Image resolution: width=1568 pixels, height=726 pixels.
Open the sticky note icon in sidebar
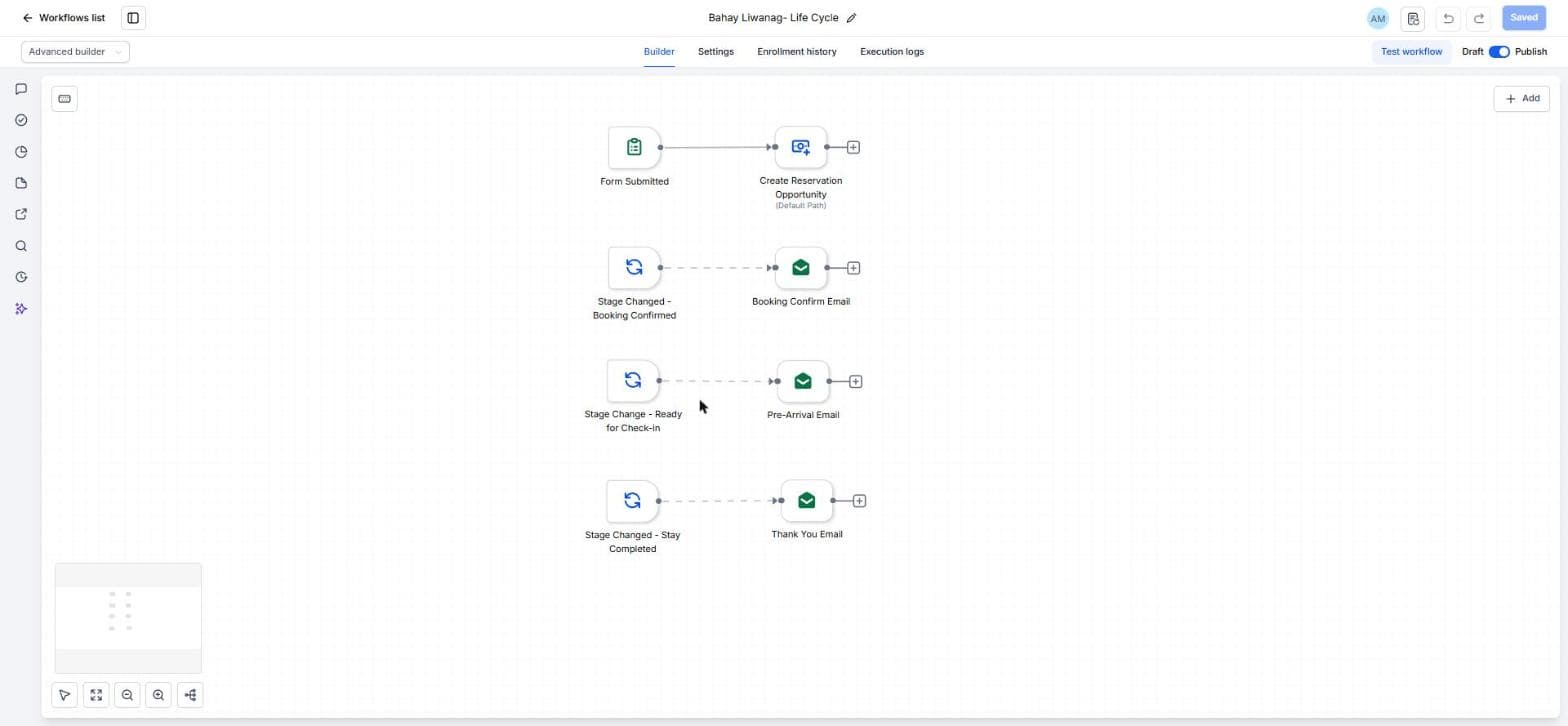[21, 183]
